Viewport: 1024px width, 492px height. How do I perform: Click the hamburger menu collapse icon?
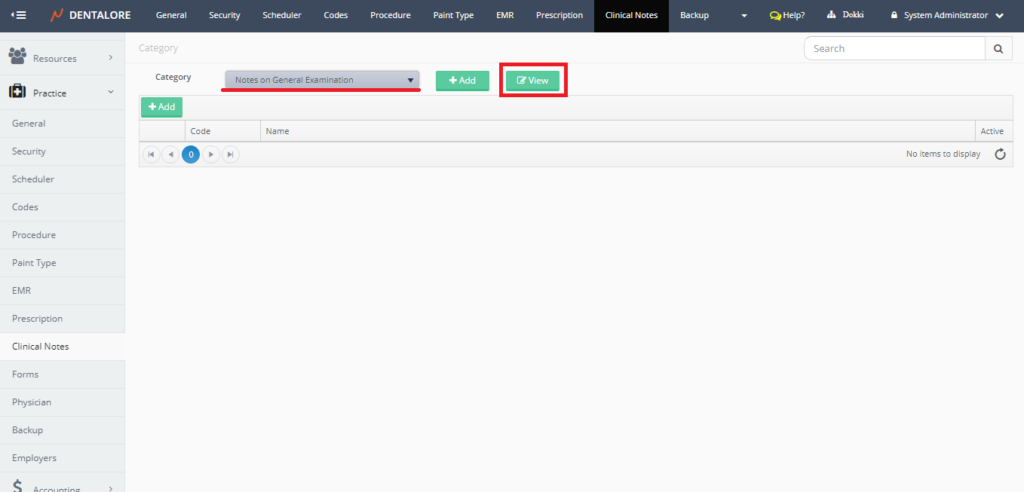tap(18, 15)
